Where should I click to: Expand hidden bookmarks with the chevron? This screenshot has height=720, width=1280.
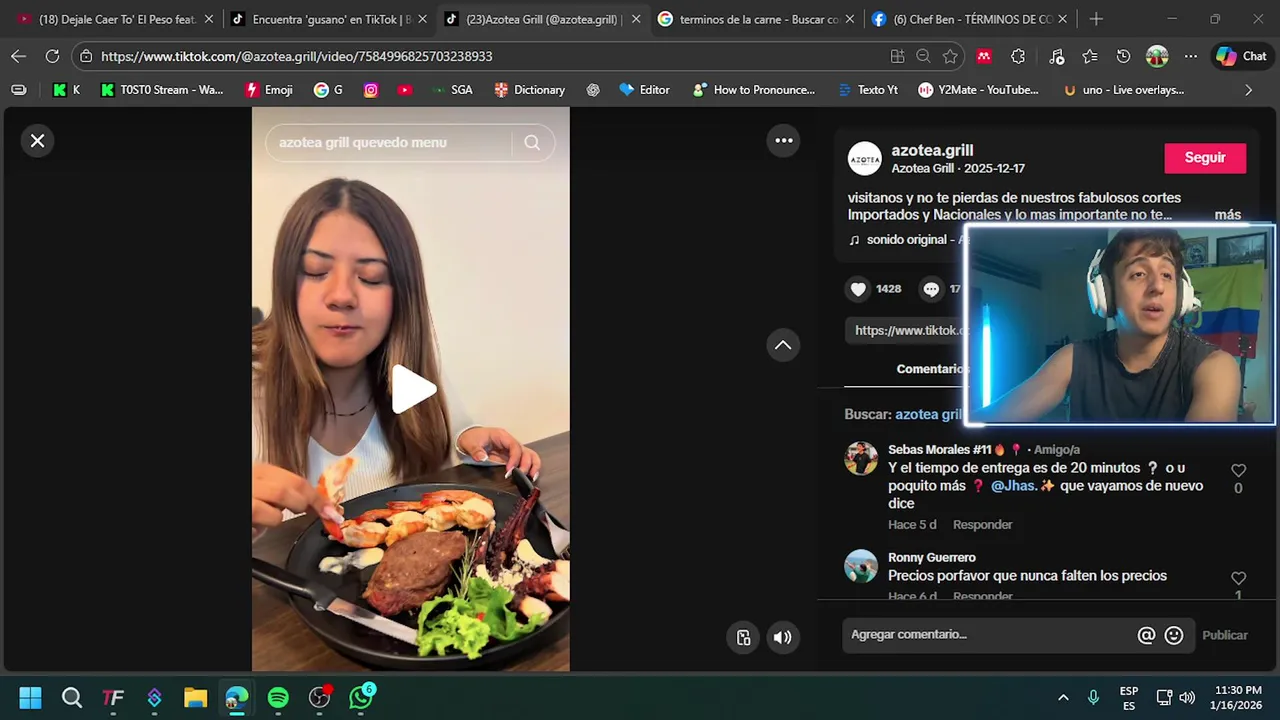pyautogui.click(x=1247, y=90)
